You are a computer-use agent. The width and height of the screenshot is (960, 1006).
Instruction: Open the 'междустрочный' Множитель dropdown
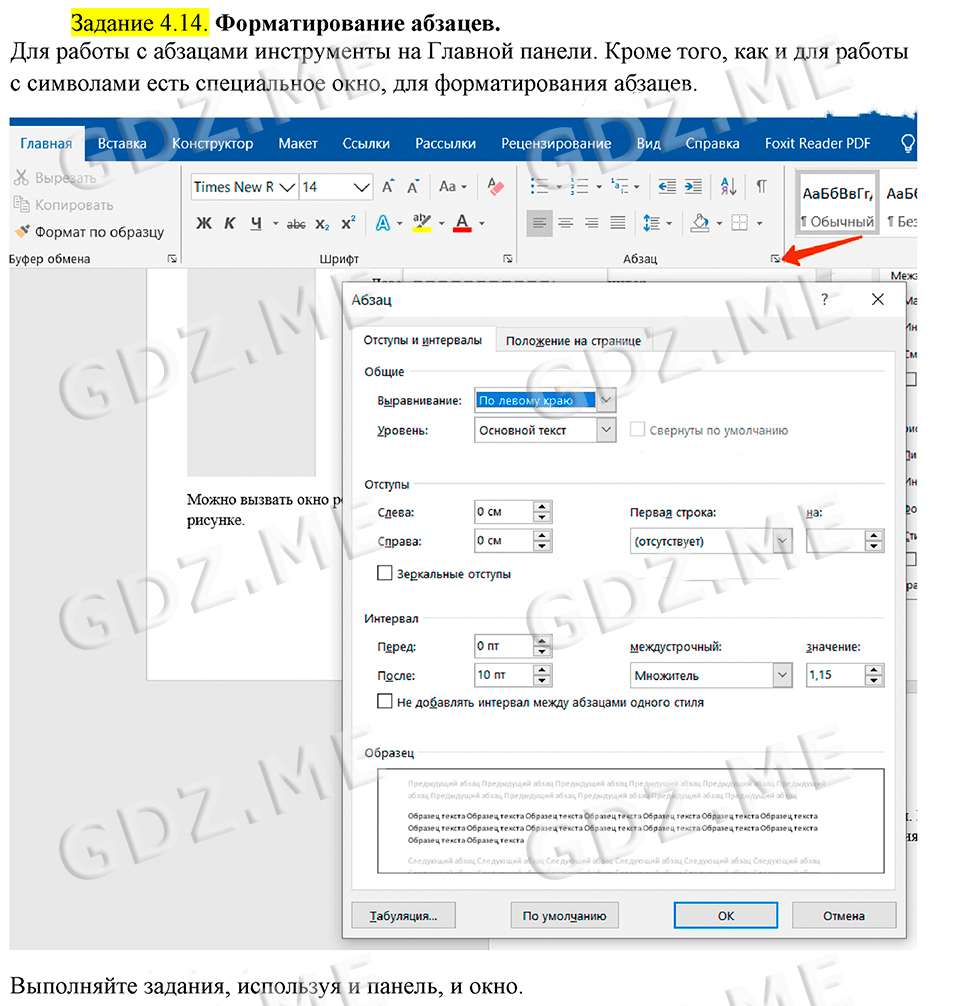(x=782, y=676)
